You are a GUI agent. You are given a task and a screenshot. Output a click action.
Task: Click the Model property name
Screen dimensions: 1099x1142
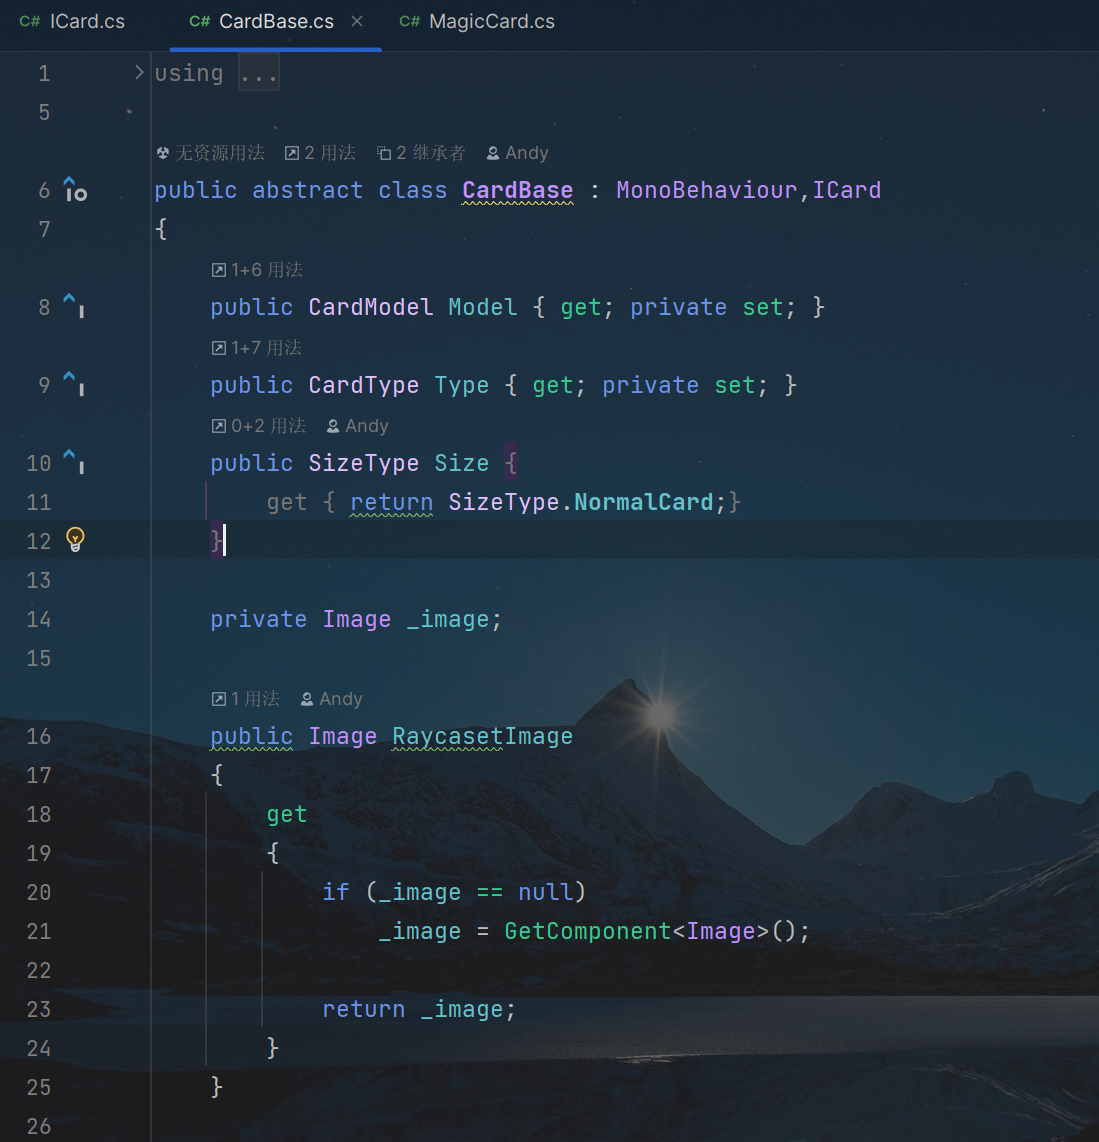(483, 307)
